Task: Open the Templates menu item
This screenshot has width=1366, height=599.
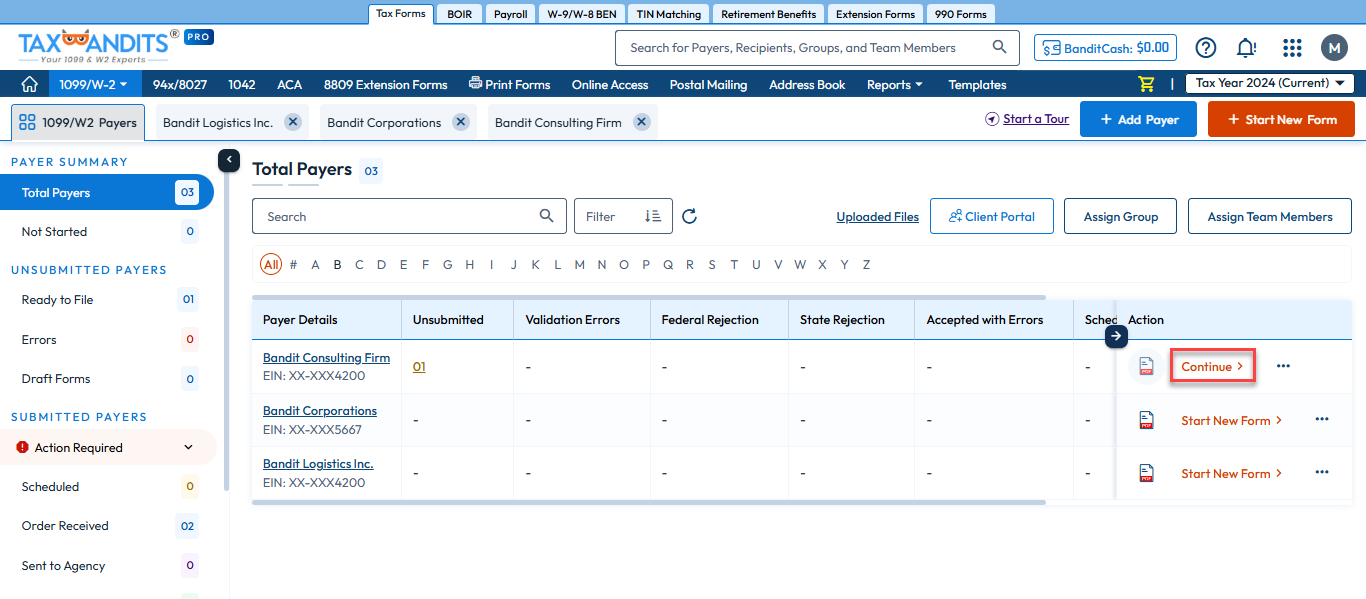Action: (977, 84)
